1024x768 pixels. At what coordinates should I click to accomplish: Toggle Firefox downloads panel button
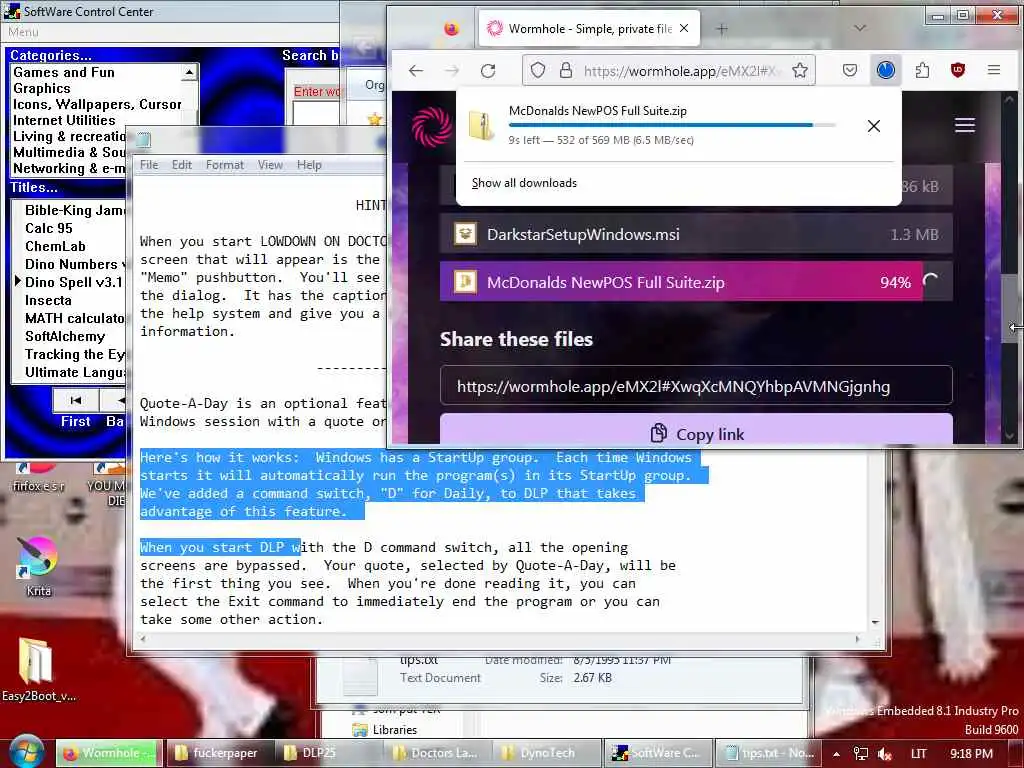(886, 70)
